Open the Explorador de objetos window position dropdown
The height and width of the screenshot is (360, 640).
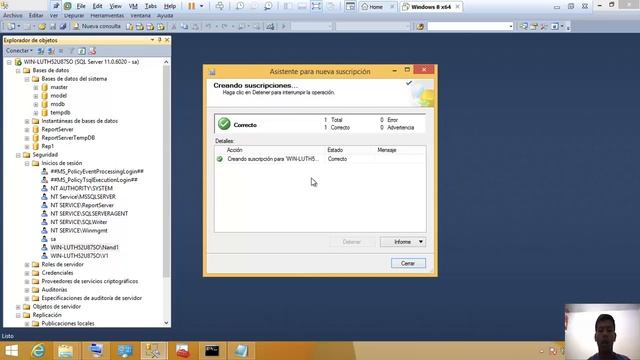pos(152,40)
